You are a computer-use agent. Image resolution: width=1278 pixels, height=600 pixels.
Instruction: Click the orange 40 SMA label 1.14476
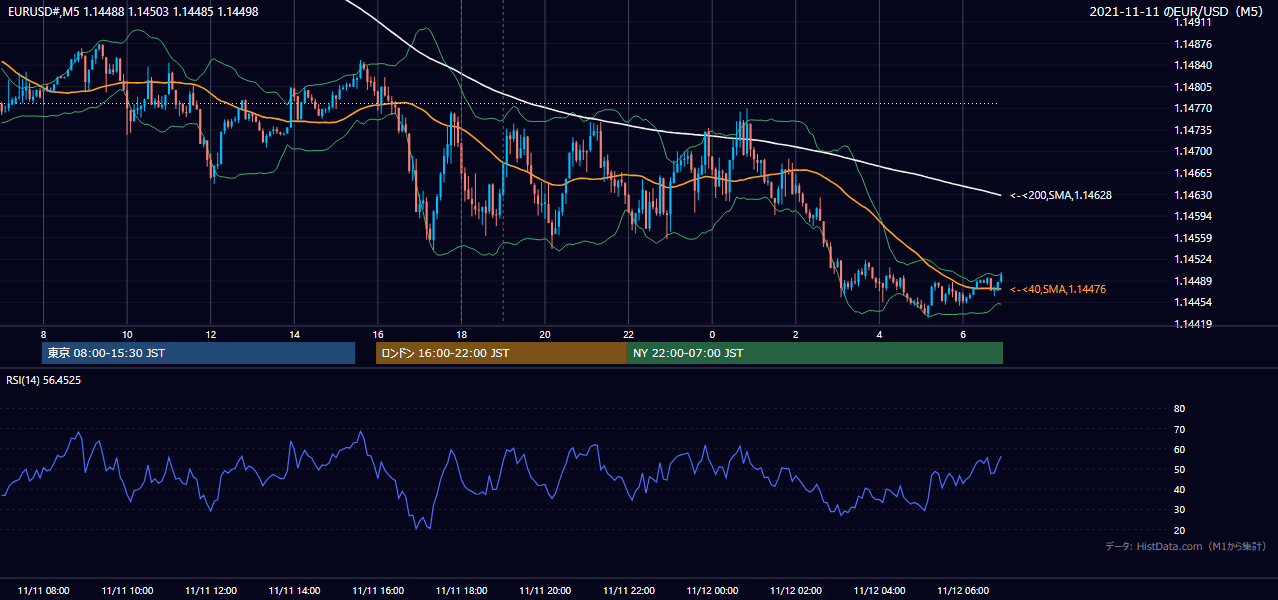pos(1058,289)
